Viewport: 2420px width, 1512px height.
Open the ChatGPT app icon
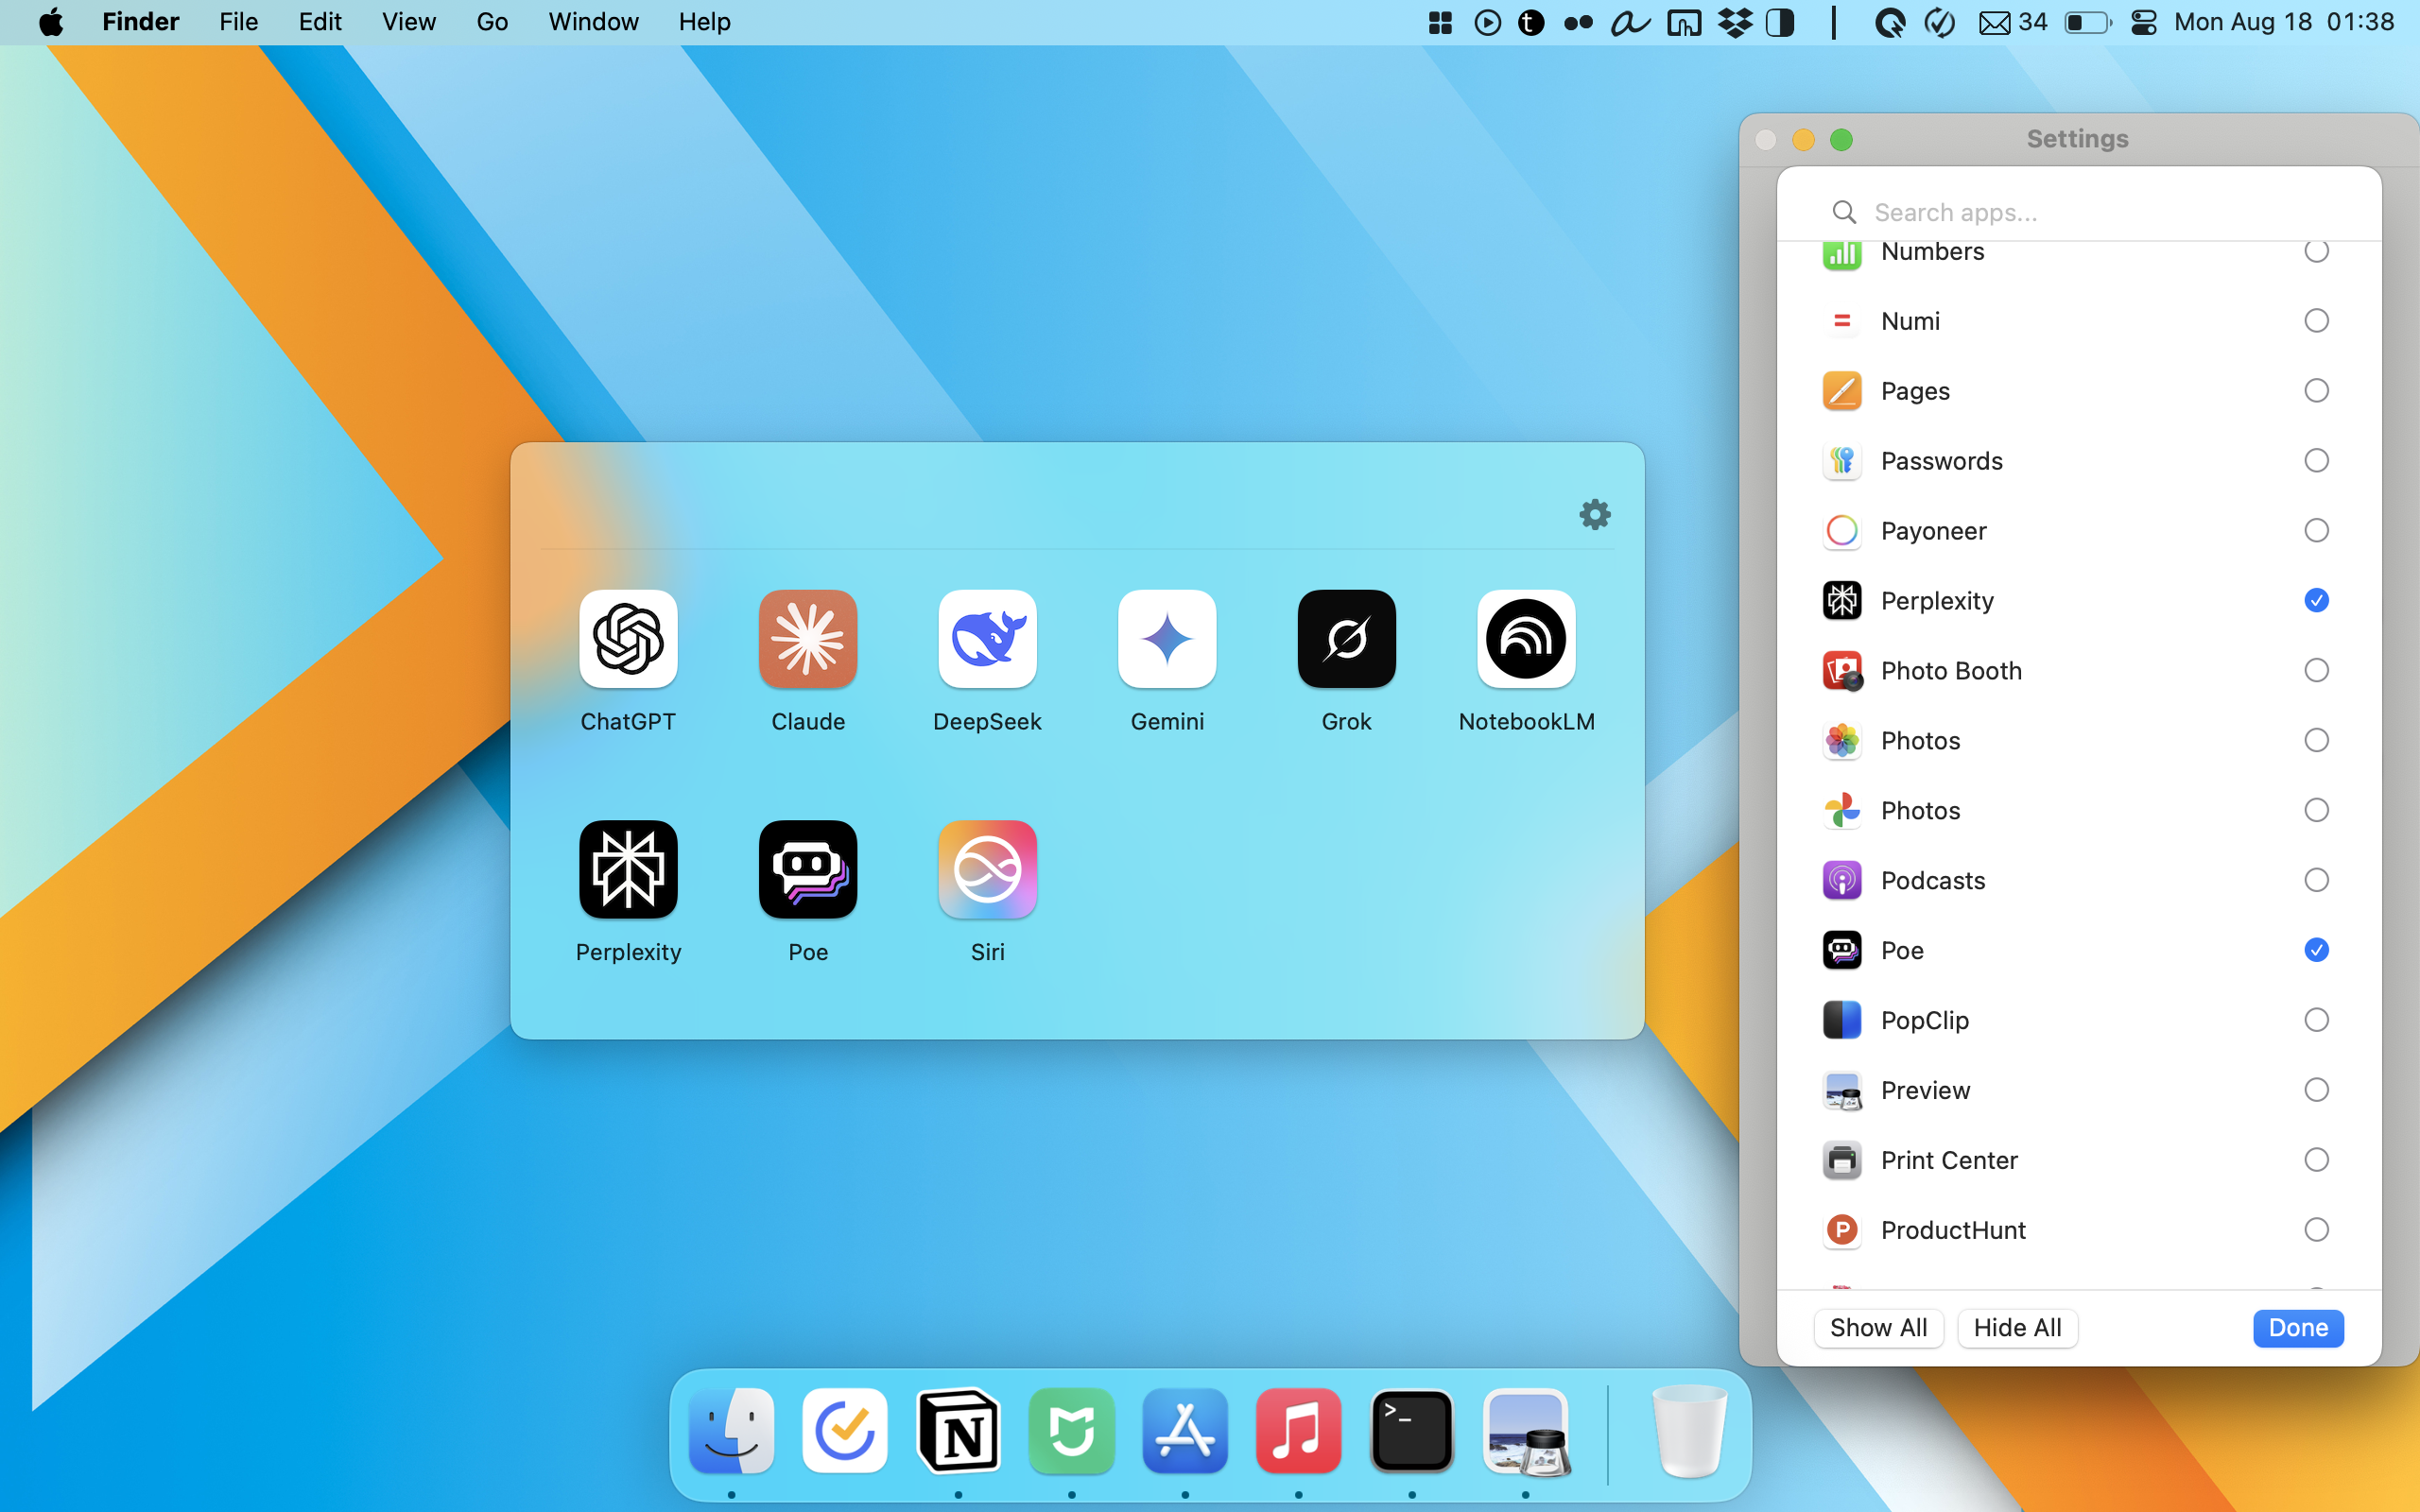[628, 639]
